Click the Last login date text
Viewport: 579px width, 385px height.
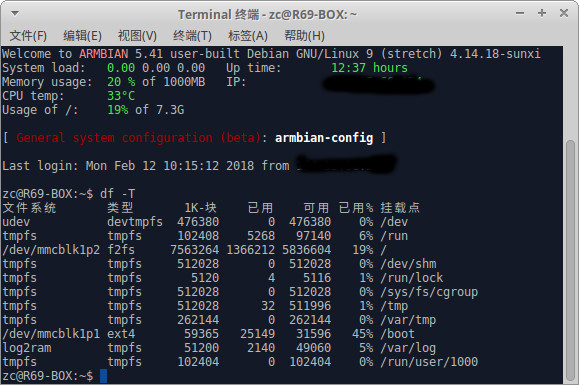(x=170, y=166)
